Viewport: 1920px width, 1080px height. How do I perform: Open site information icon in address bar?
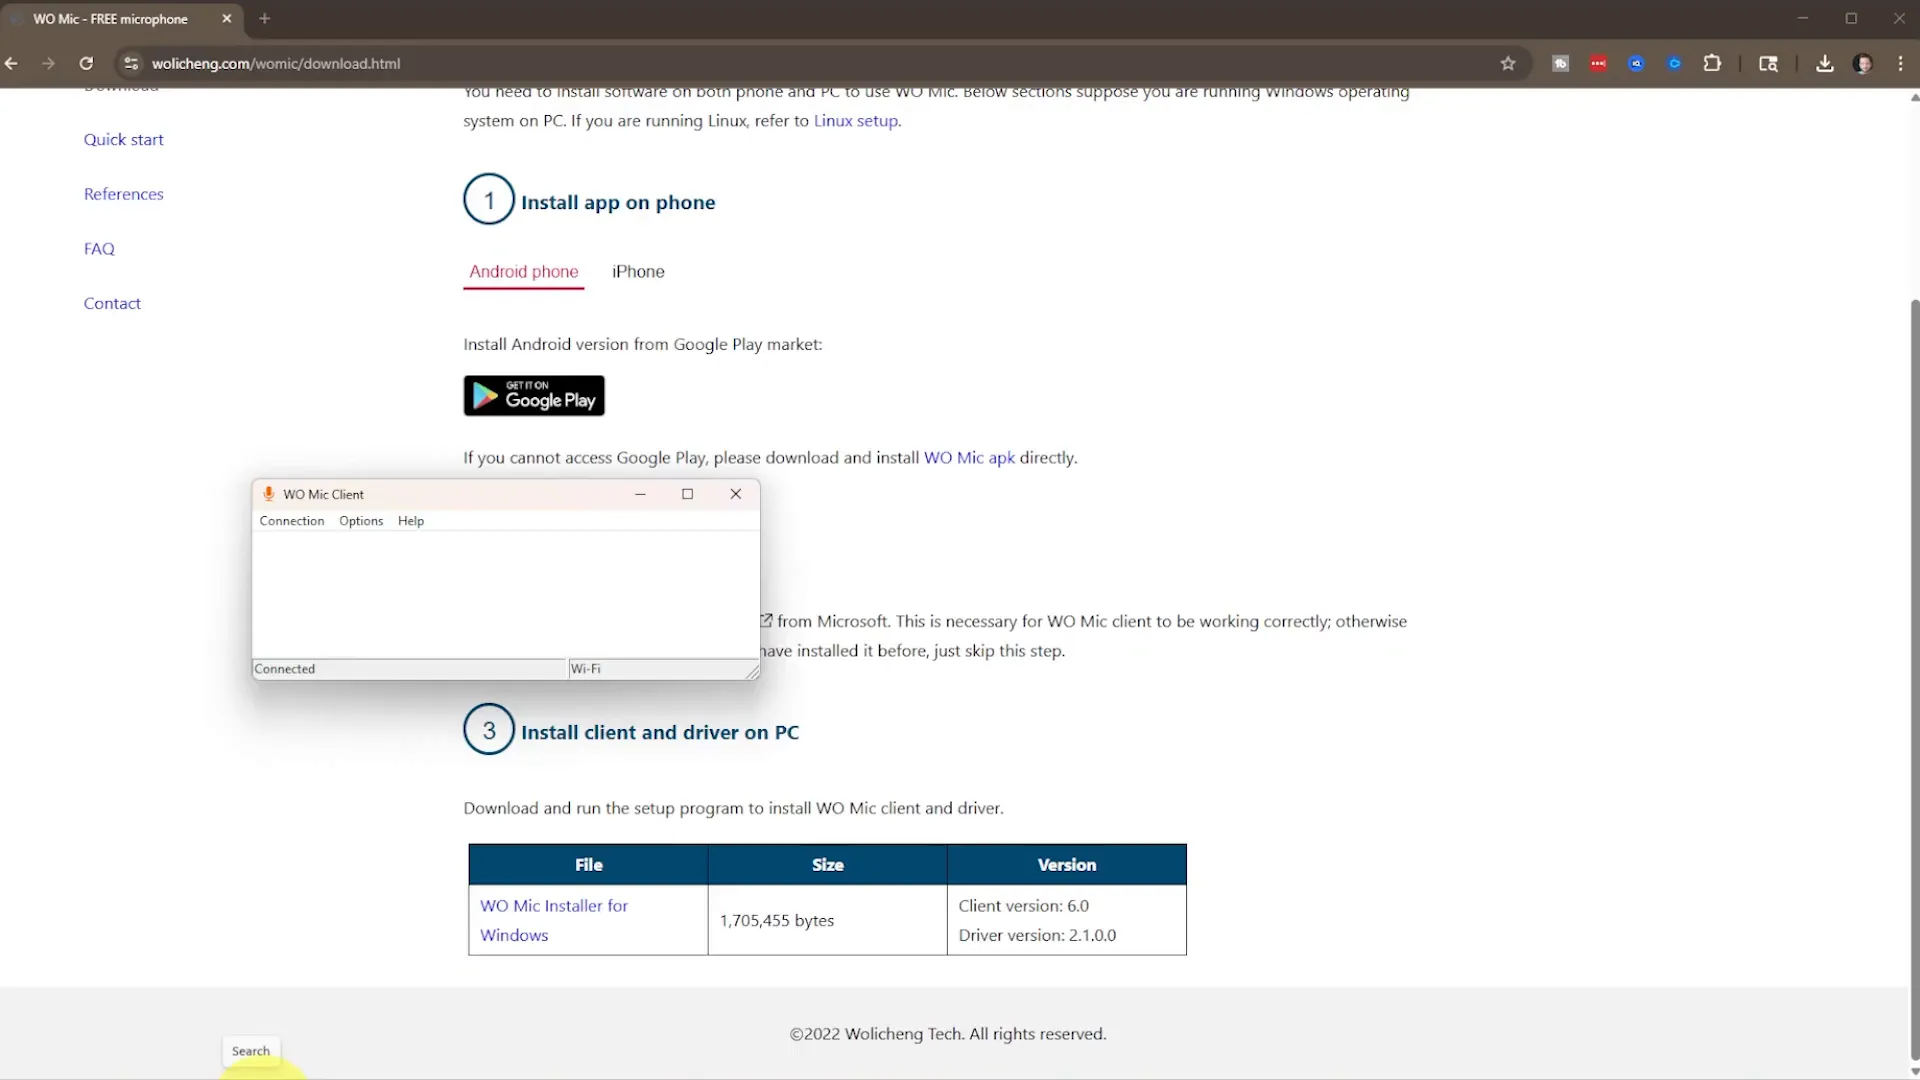click(131, 63)
